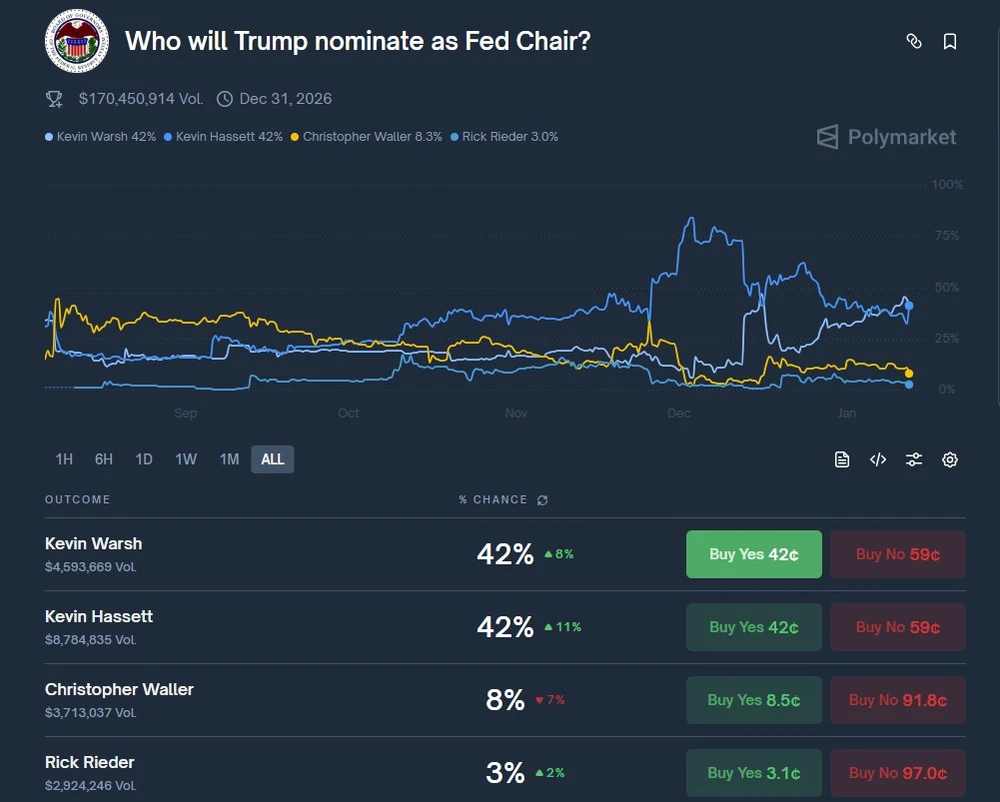Viewport: 1000px width, 802px height.
Task: Buy Yes for Kevin Warsh at 42¢
Action: click(753, 554)
